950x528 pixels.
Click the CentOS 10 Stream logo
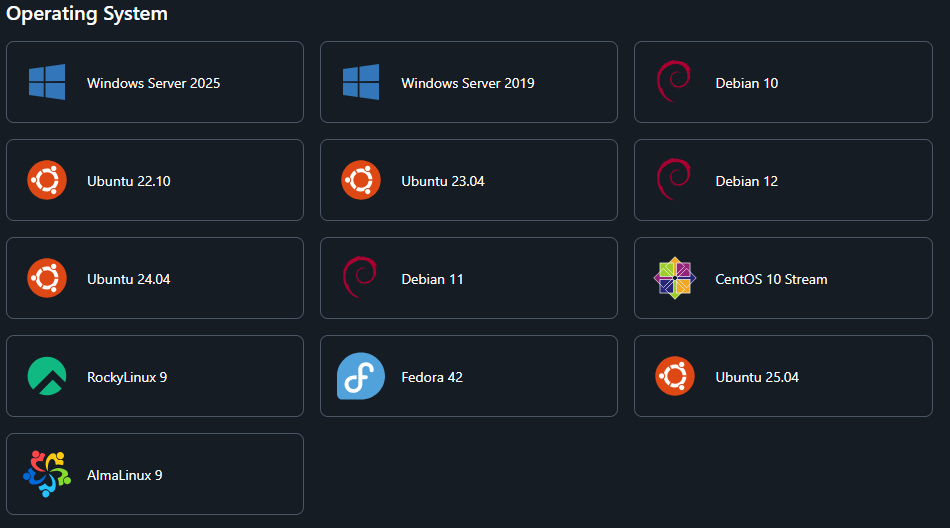pyautogui.click(x=674, y=278)
